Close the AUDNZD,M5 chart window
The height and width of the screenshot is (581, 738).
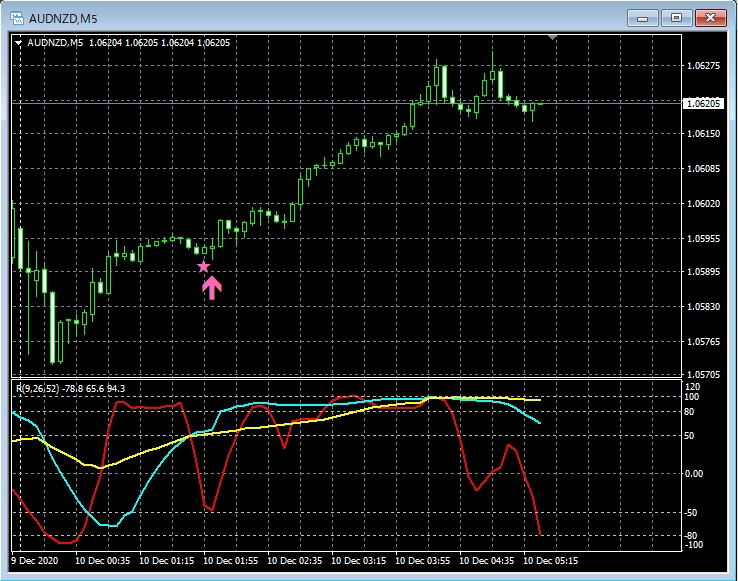tap(710, 17)
